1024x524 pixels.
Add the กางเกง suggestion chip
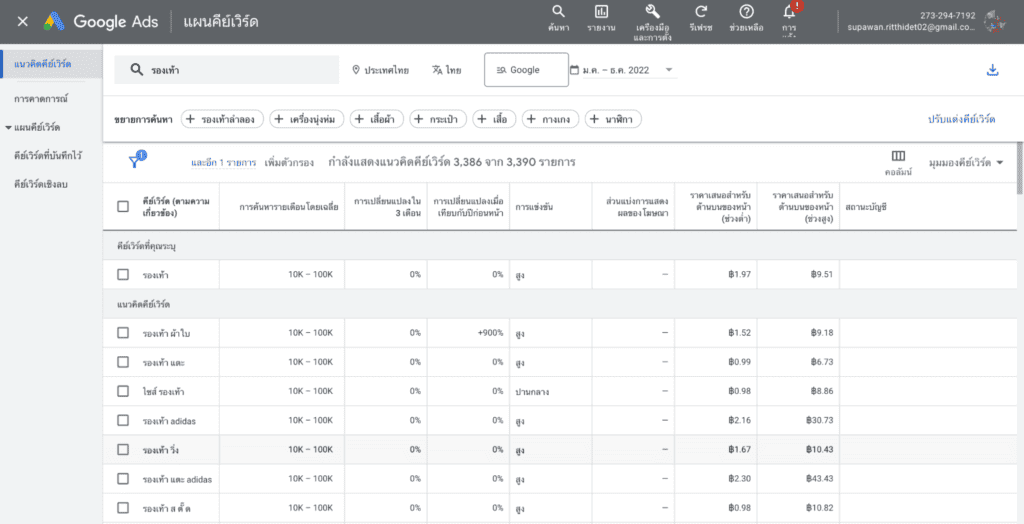pos(551,119)
